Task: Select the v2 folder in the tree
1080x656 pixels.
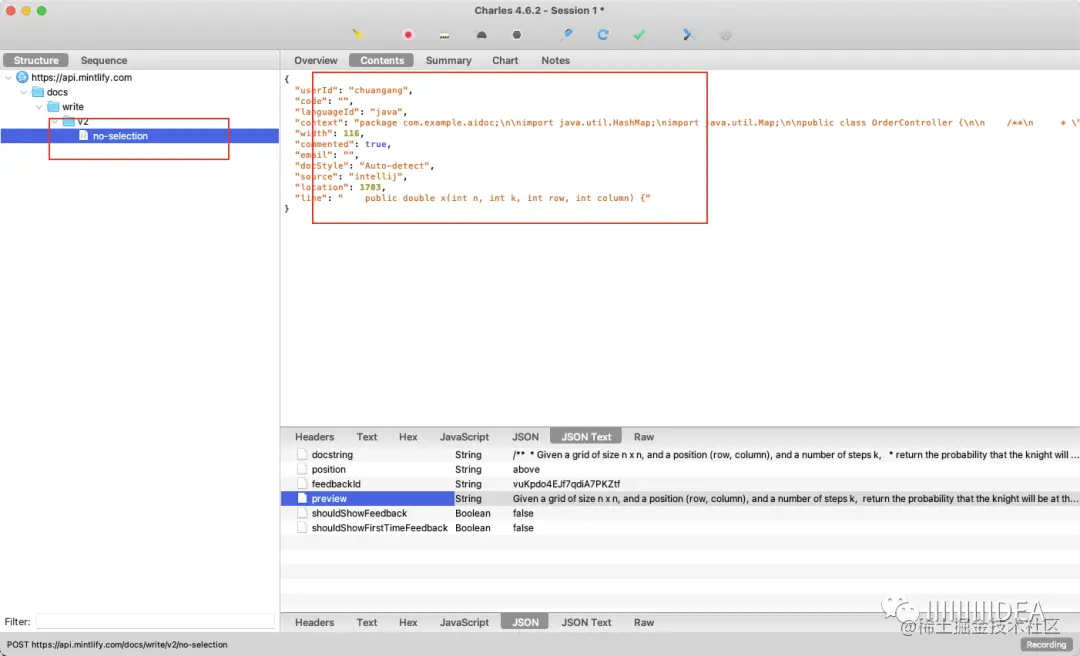Action: click(83, 121)
